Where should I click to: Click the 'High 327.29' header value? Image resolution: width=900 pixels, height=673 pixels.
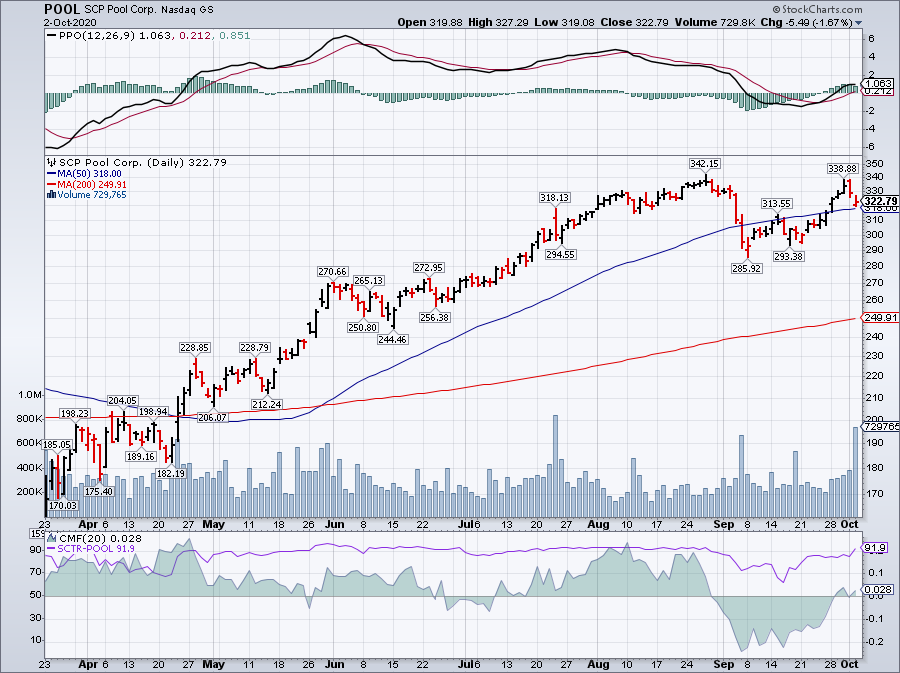click(497, 23)
